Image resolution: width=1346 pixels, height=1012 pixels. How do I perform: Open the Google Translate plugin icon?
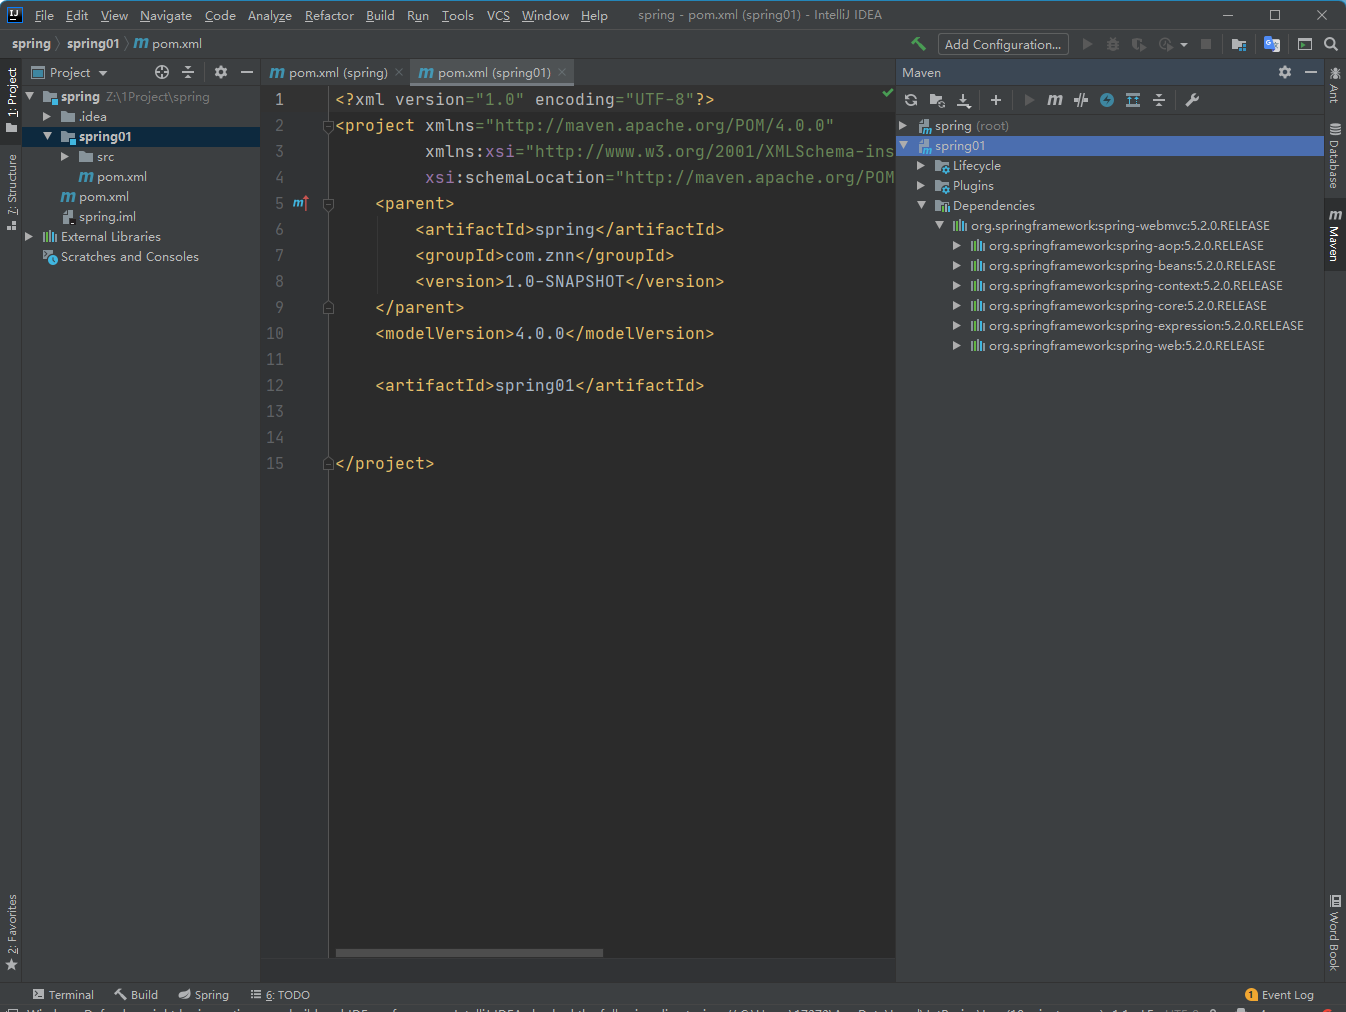click(1272, 44)
